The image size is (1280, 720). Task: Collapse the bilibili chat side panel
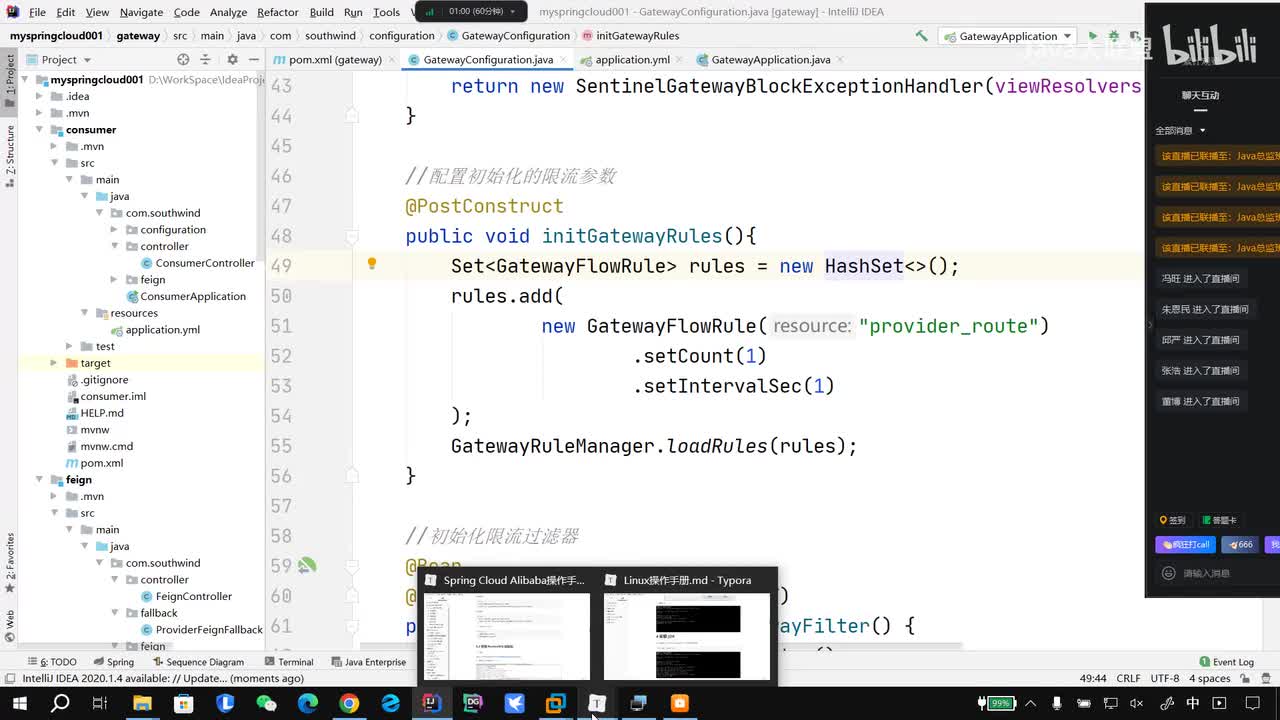(1150, 324)
